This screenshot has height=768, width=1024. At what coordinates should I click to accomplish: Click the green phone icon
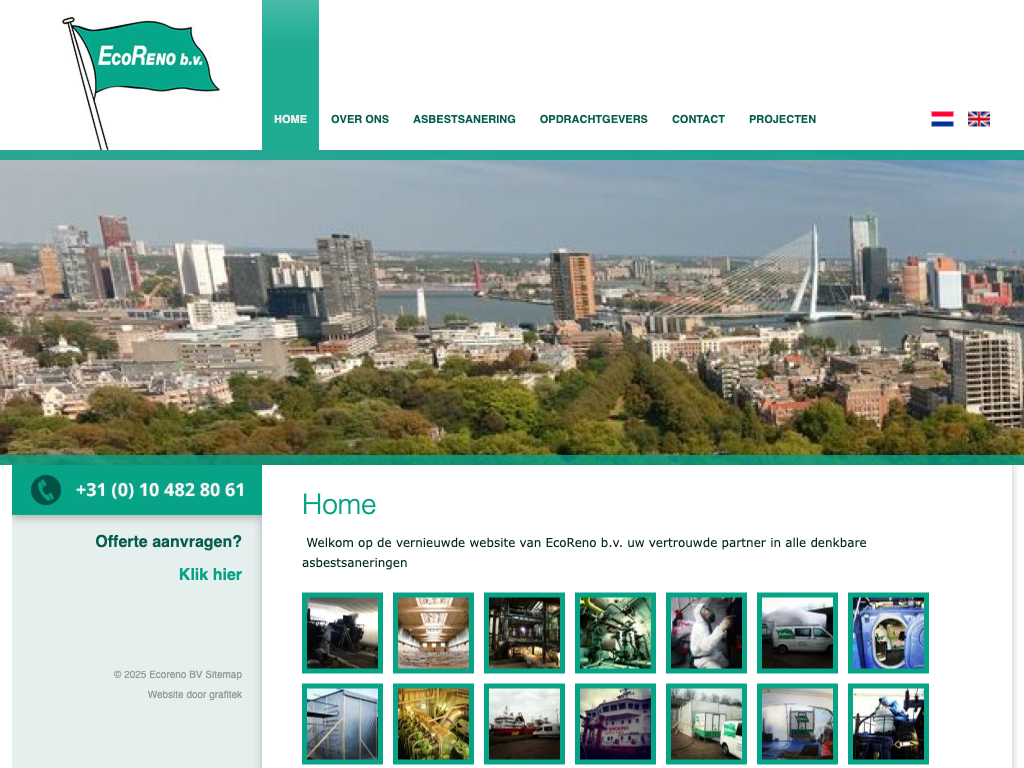pos(46,490)
